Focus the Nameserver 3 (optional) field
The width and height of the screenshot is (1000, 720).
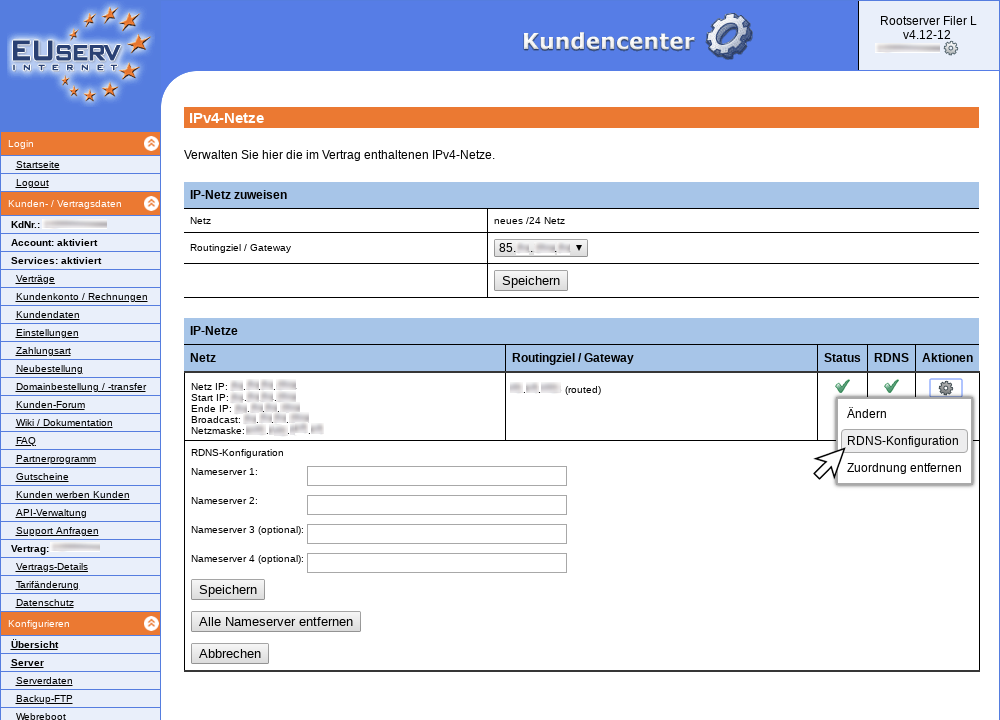click(437, 534)
